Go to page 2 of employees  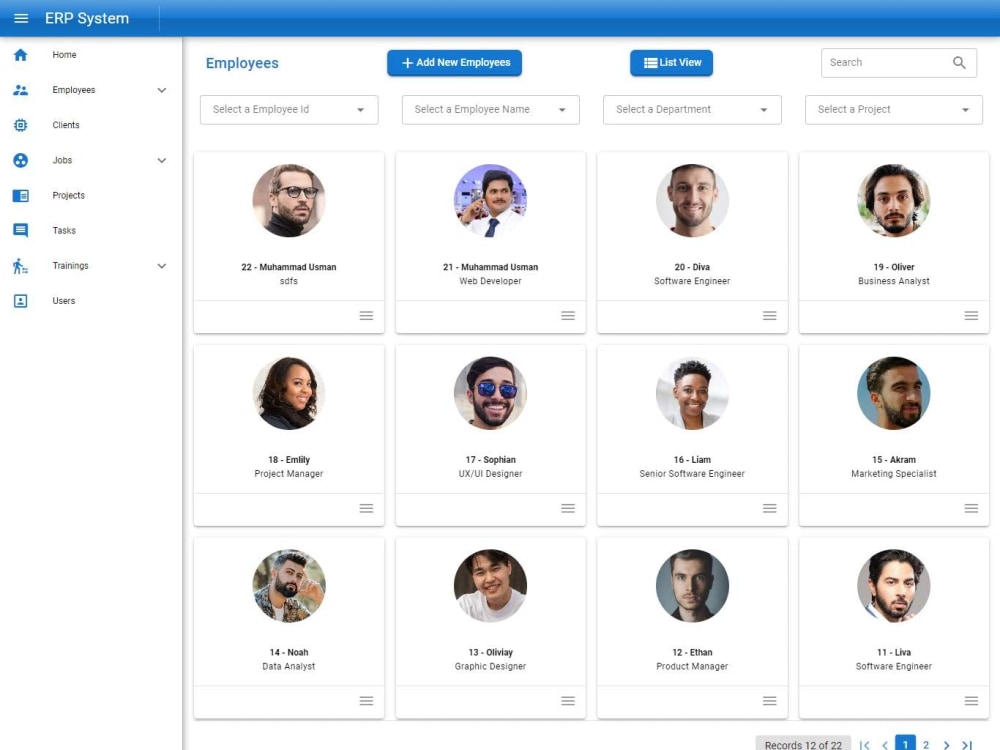point(926,744)
